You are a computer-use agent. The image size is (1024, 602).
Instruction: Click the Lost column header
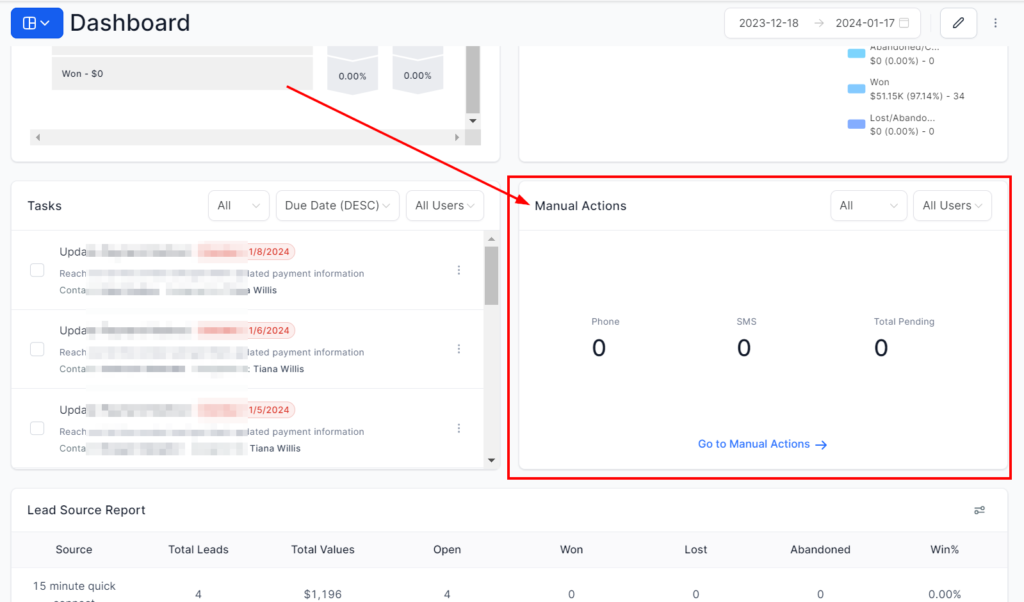click(696, 550)
